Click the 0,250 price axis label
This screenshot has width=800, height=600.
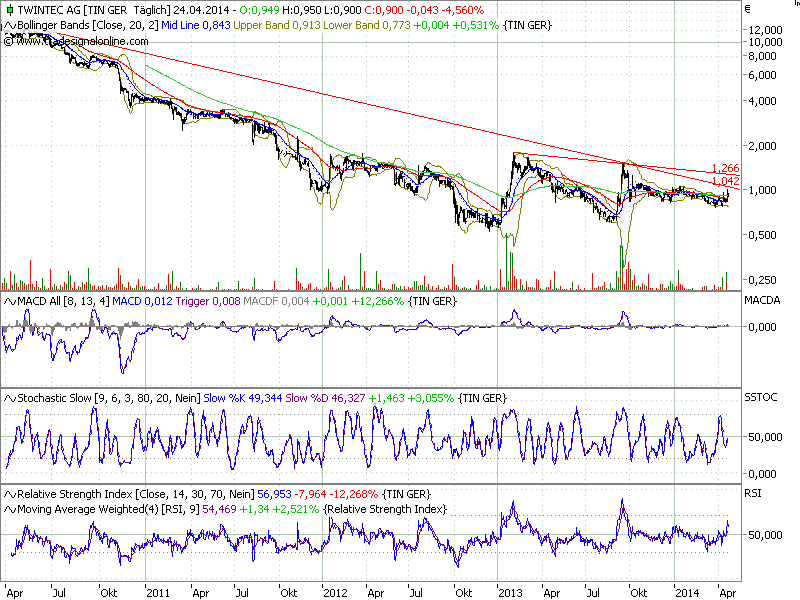click(762, 281)
